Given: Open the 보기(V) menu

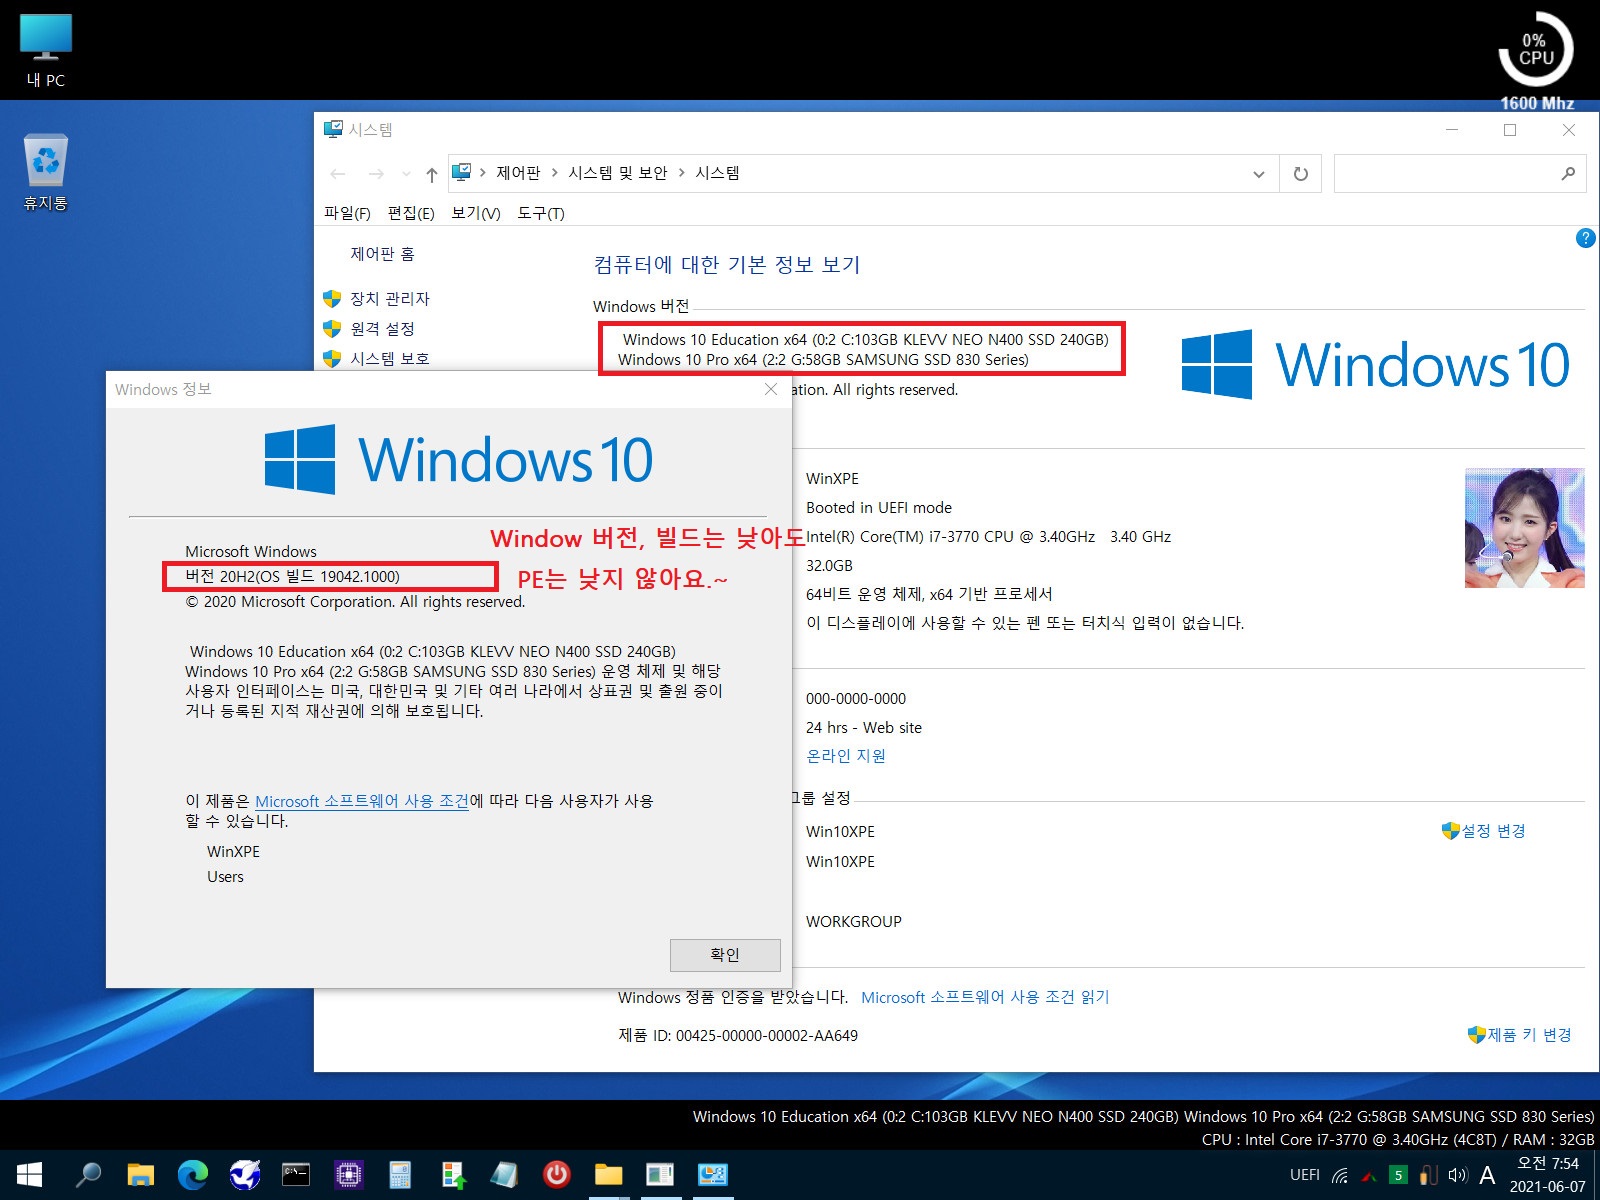Looking at the screenshot, I should 476,213.
